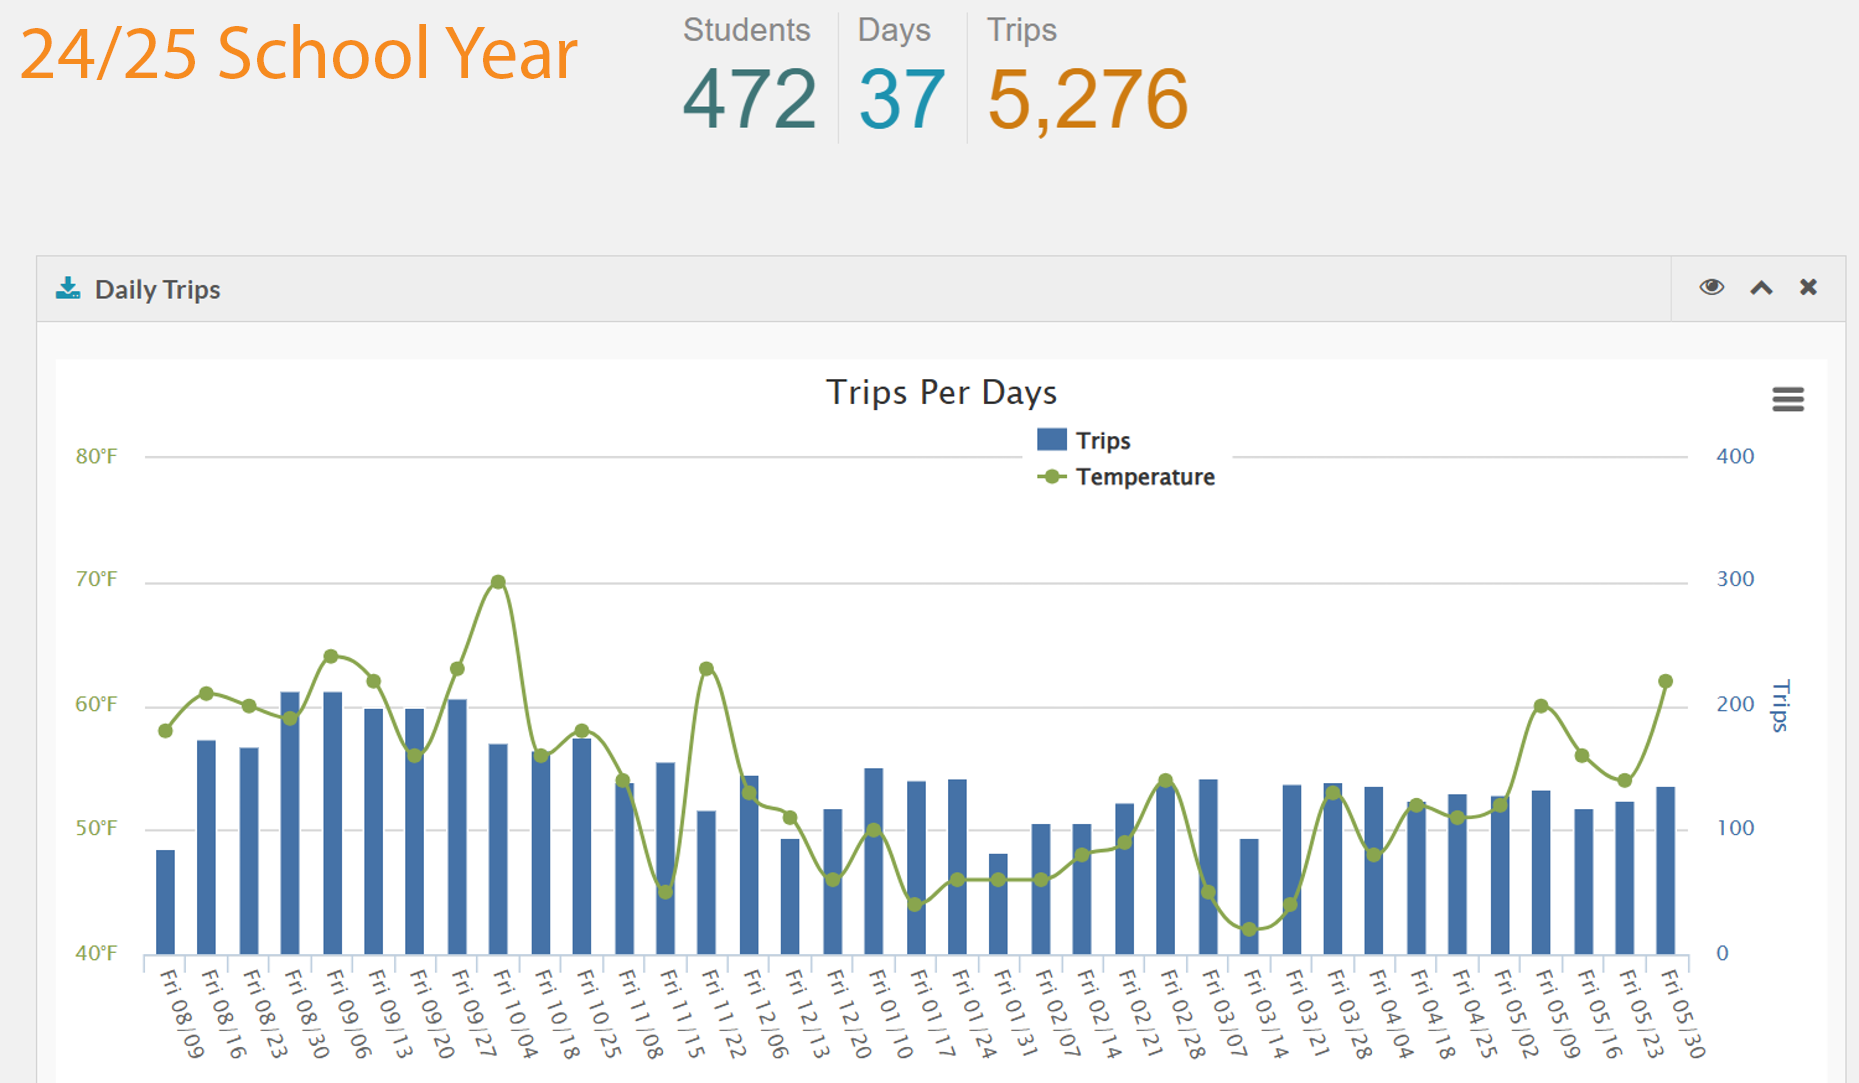Viewport: 1859px width, 1083px height.
Task: Toggle the Temperature series in legend
Action: (x=1144, y=477)
